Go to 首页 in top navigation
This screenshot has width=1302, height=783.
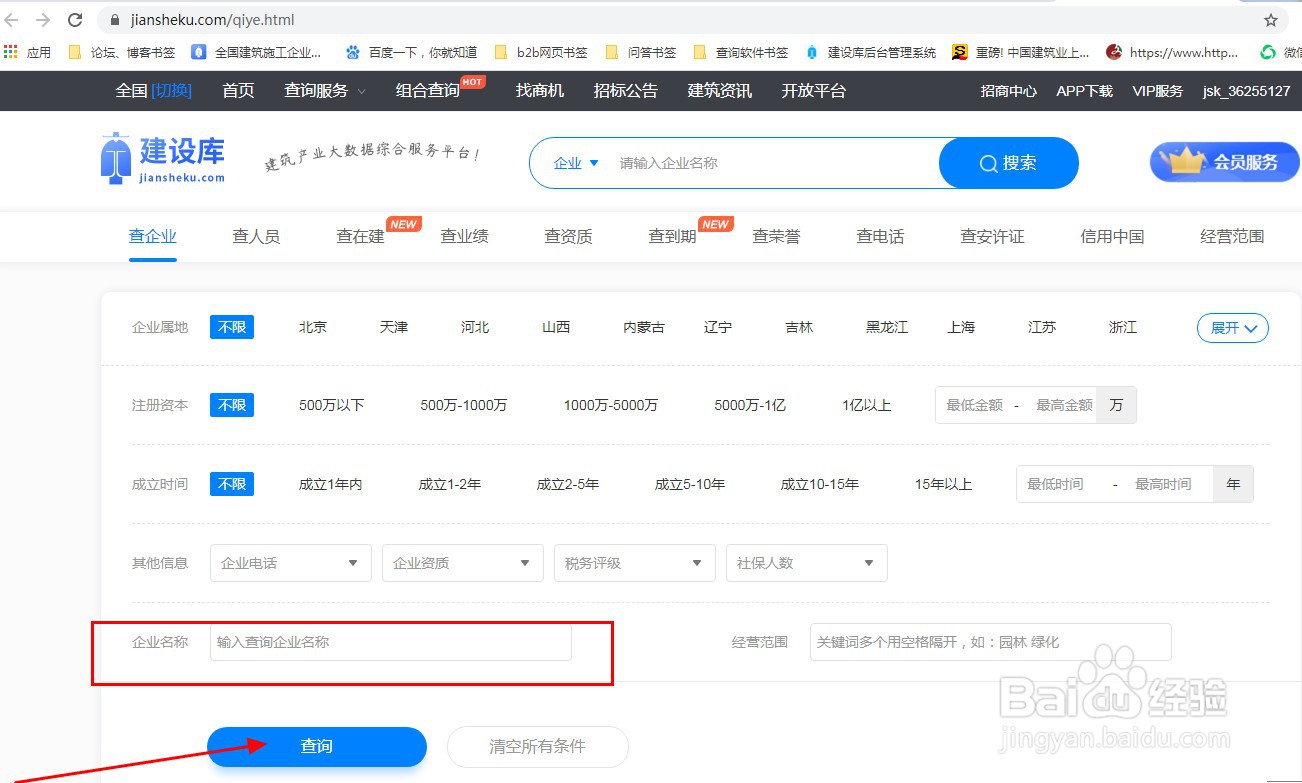238,90
